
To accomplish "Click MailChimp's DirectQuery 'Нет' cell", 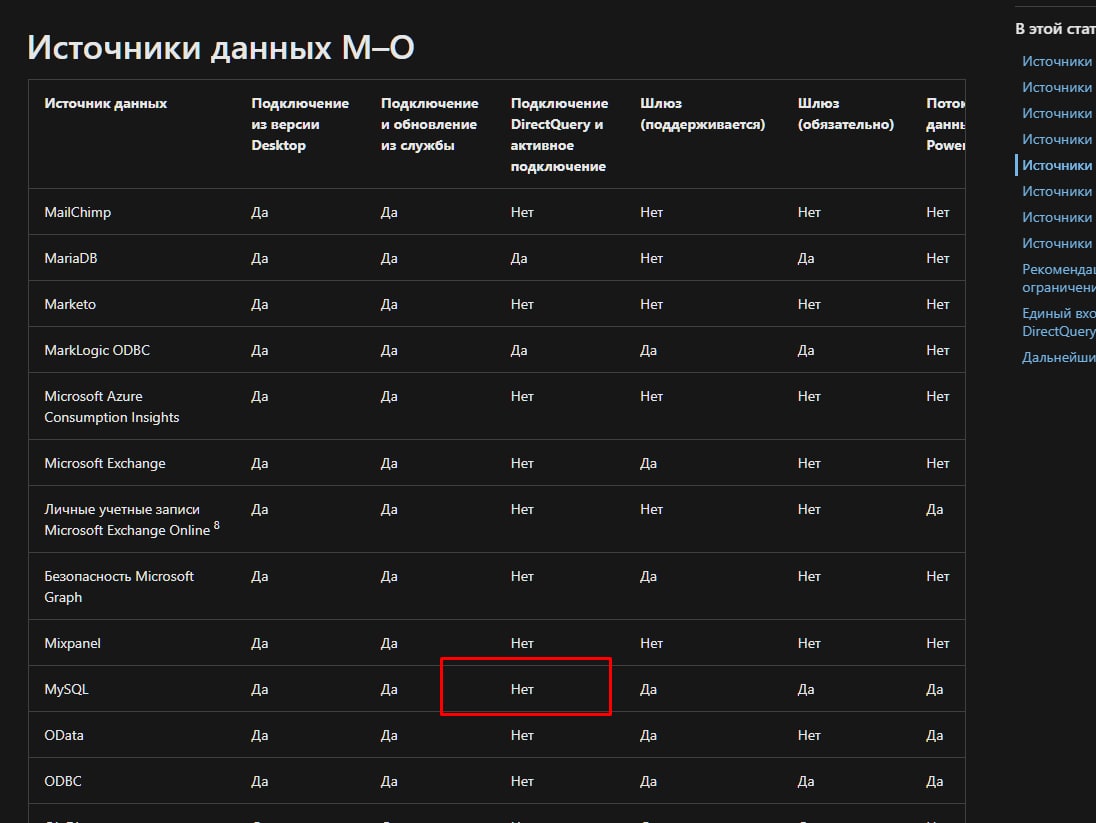I will [x=522, y=212].
